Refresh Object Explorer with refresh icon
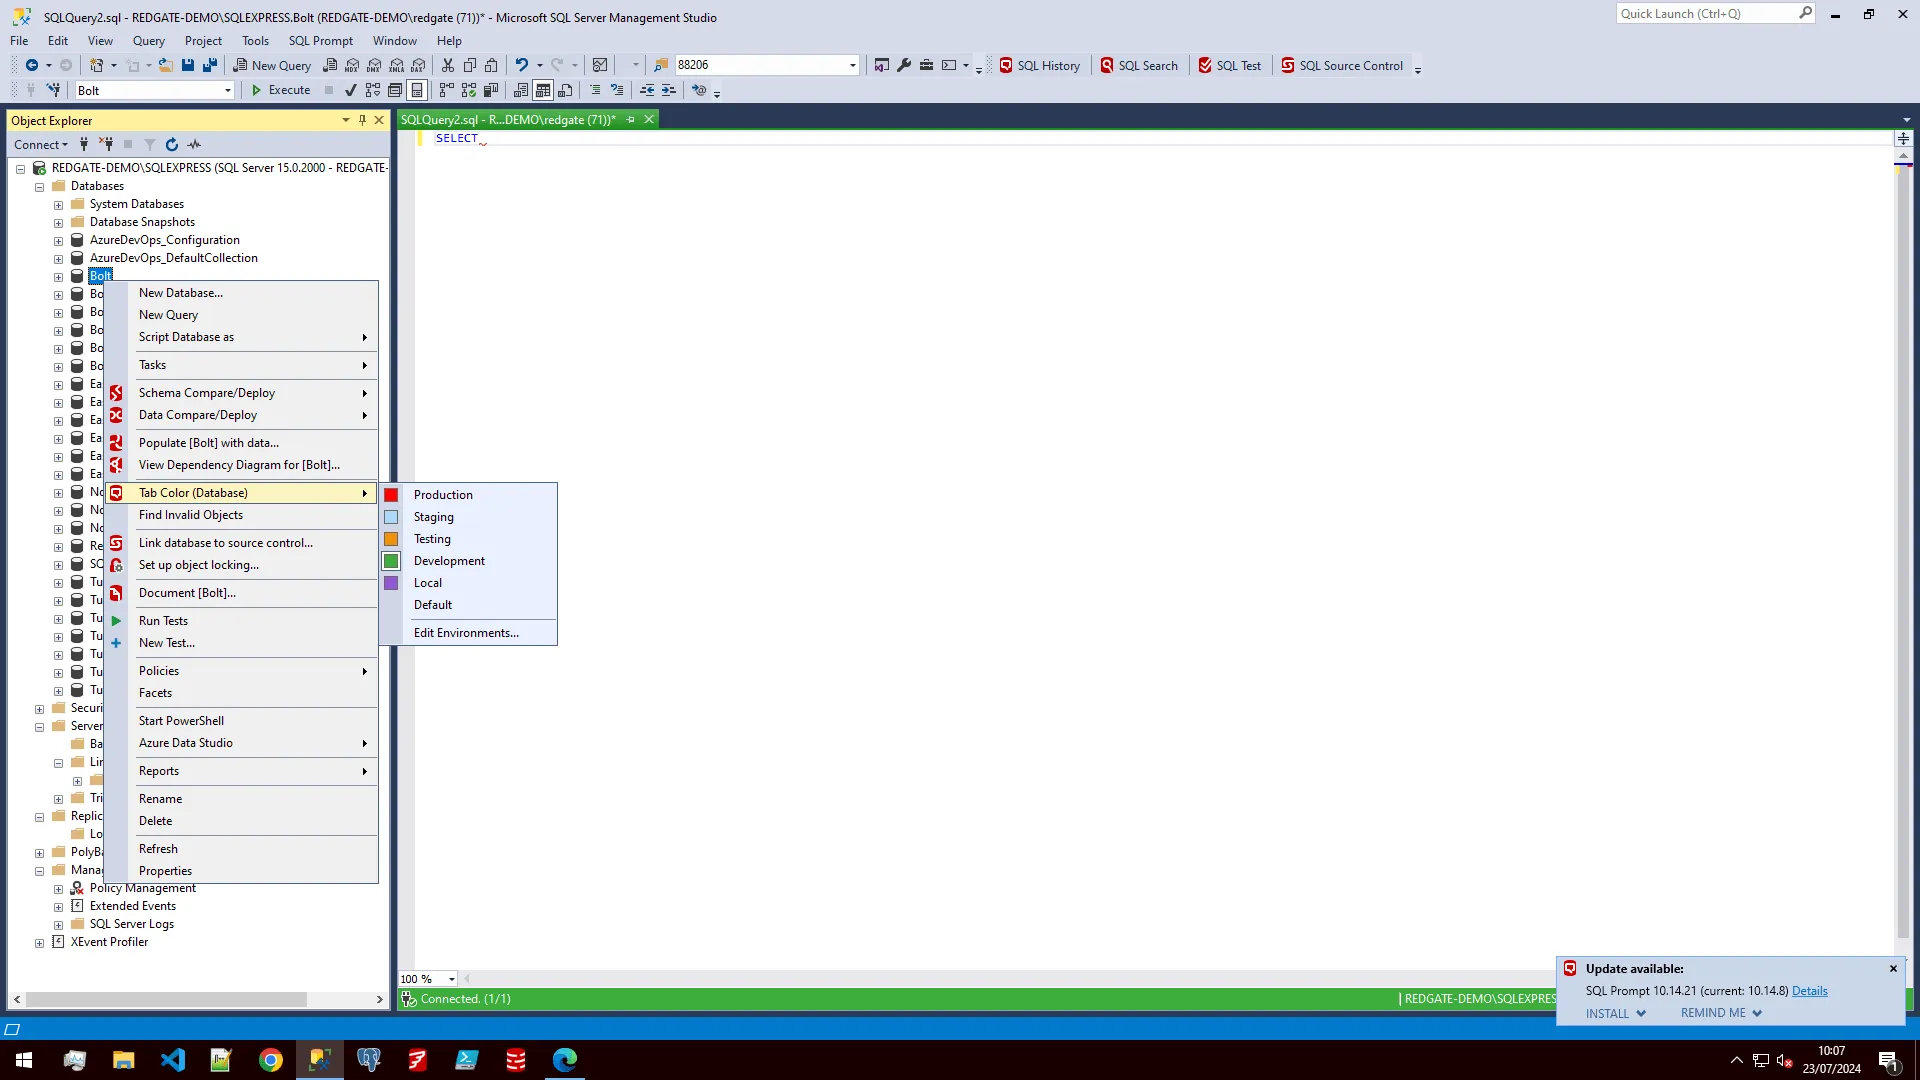The image size is (1920, 1080). (x=172, y=145)
